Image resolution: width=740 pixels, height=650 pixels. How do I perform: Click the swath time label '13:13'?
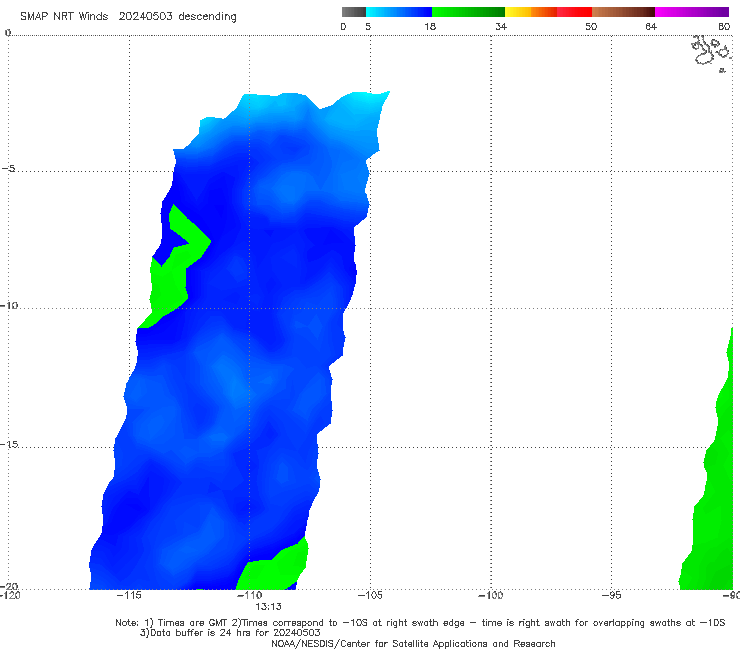pyautogui.click(x=269, y=607)
